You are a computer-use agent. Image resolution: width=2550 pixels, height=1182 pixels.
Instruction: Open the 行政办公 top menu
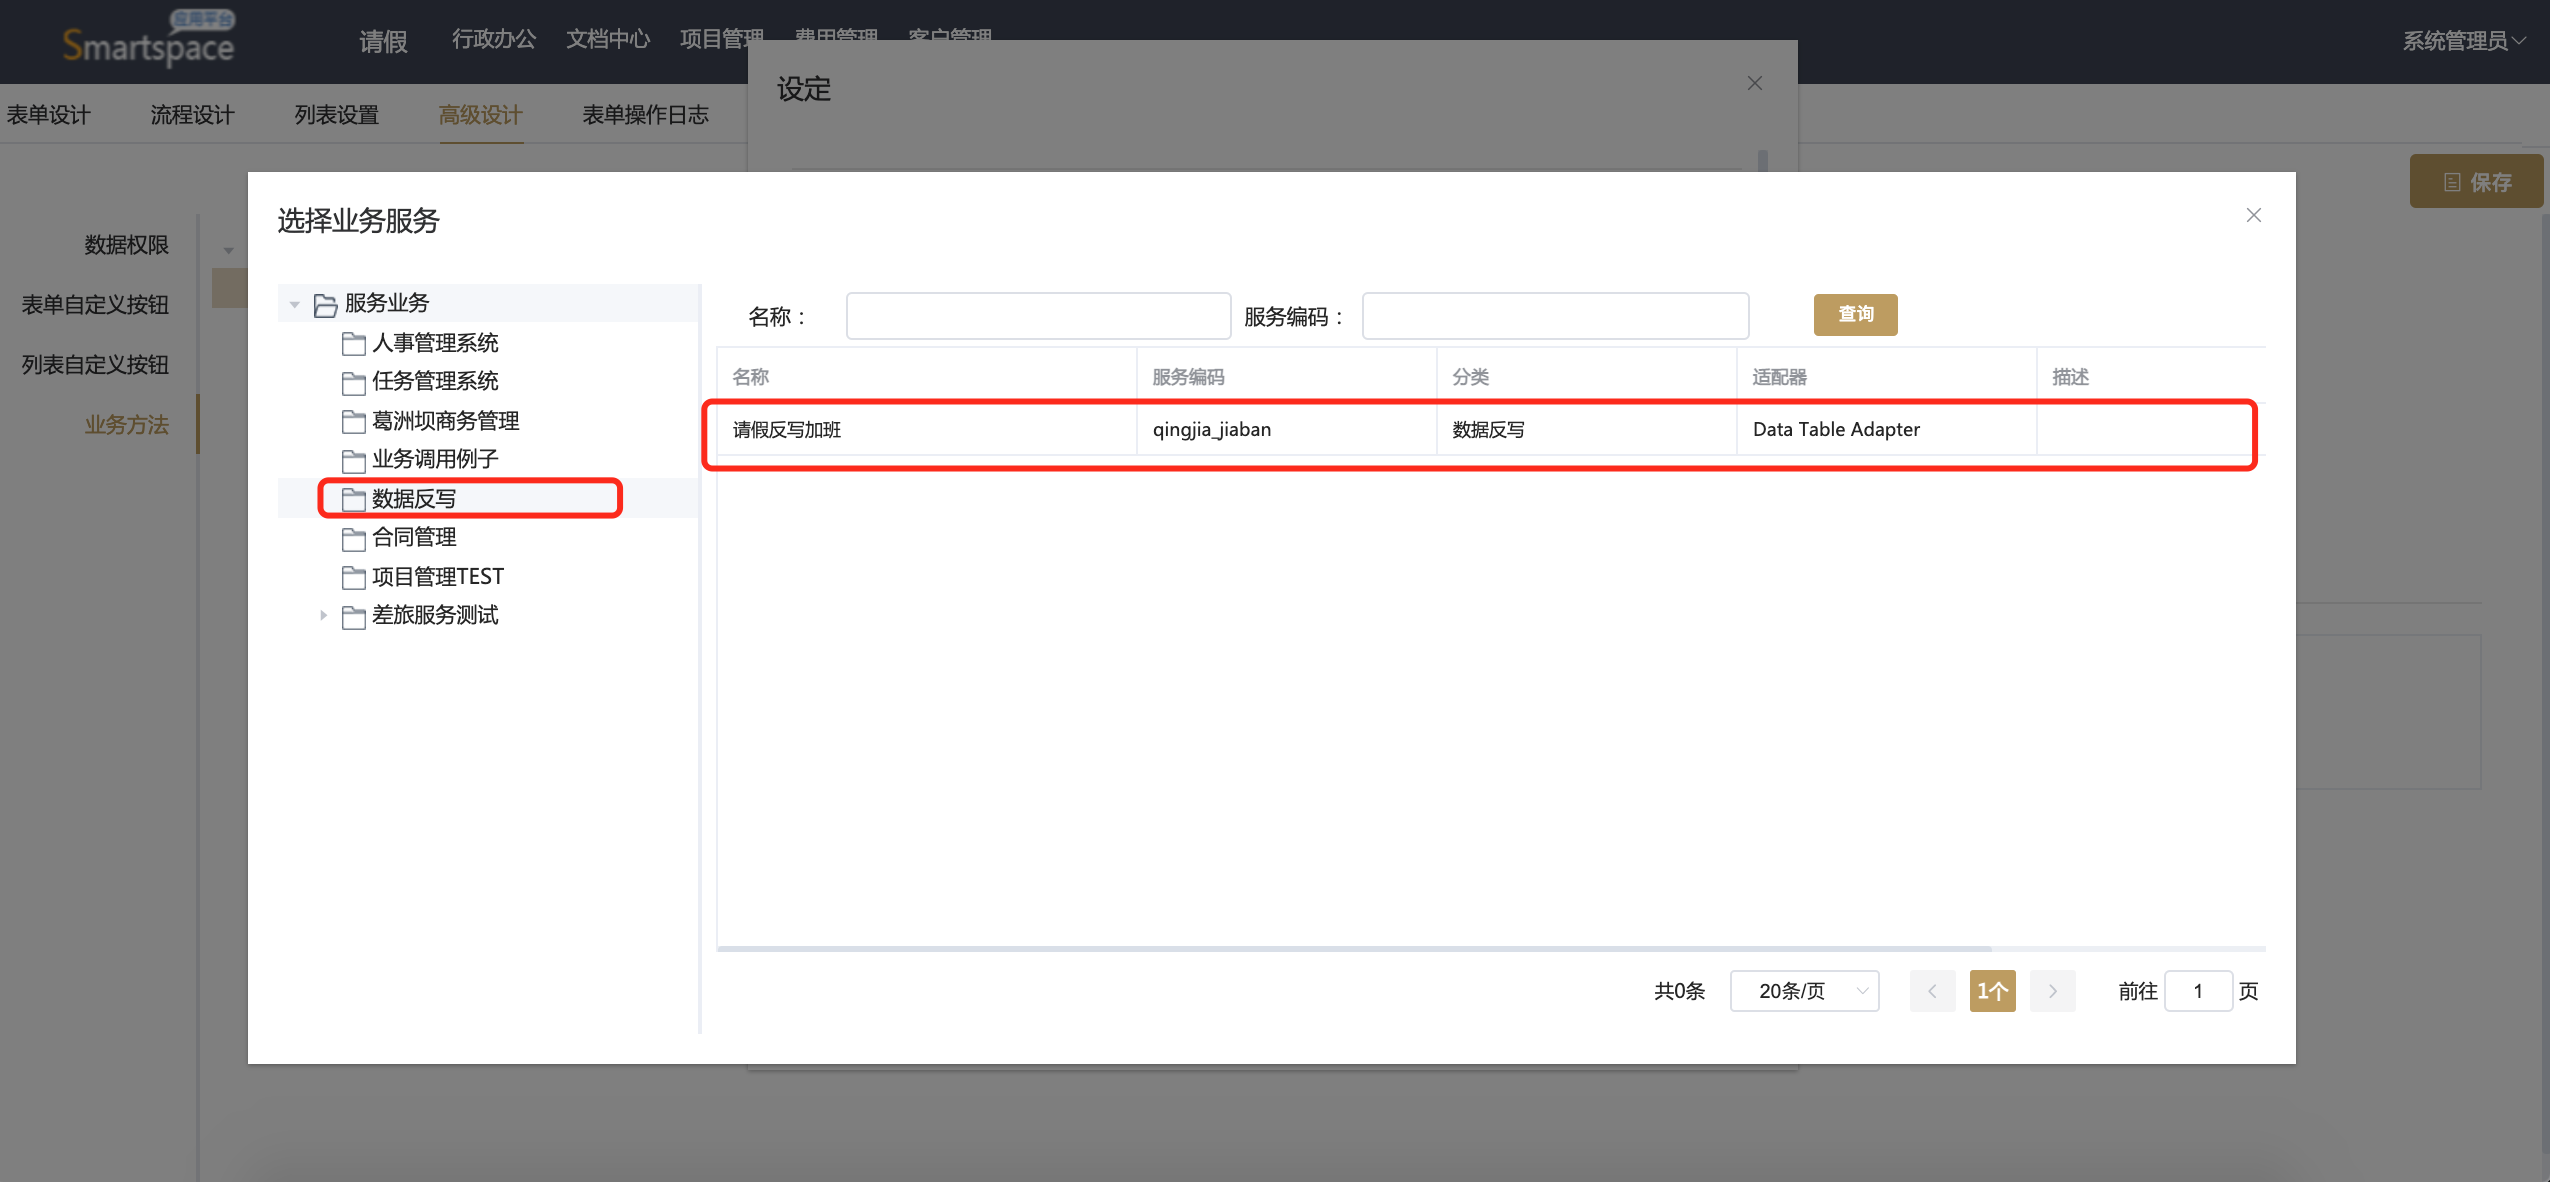(x=493, y=39)
